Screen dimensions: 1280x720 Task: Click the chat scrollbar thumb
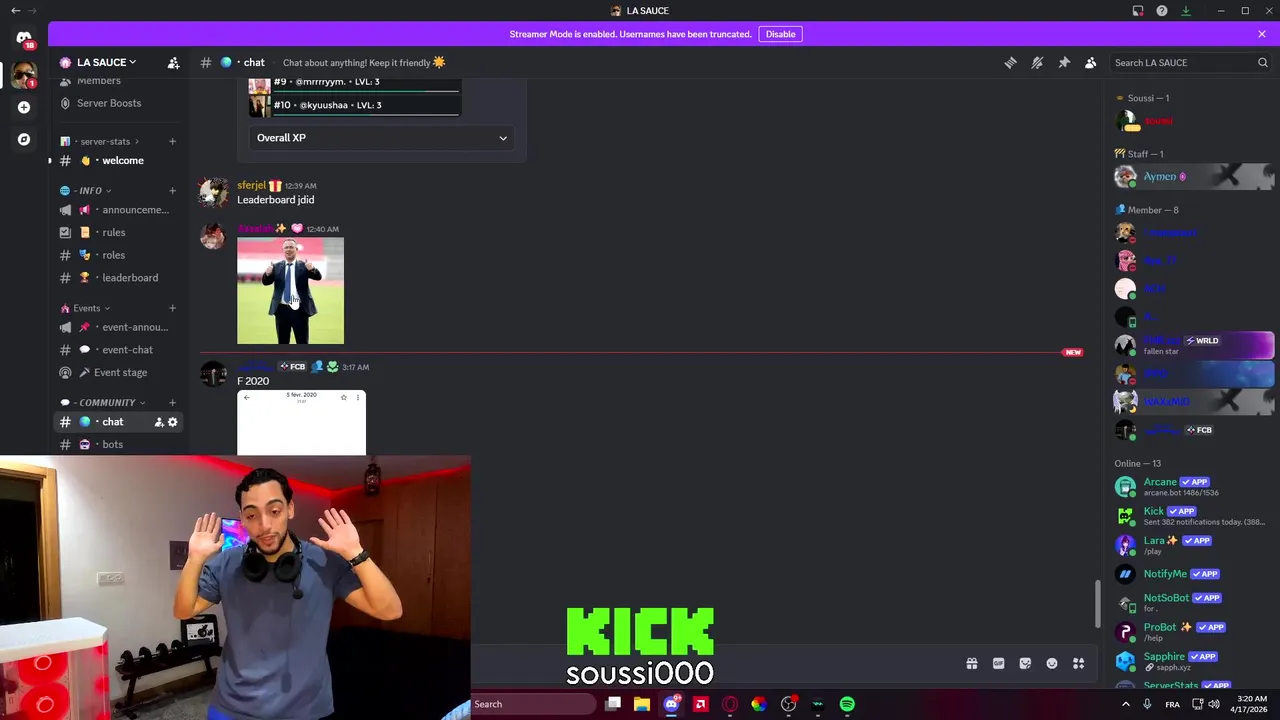tap(1097, 604)
